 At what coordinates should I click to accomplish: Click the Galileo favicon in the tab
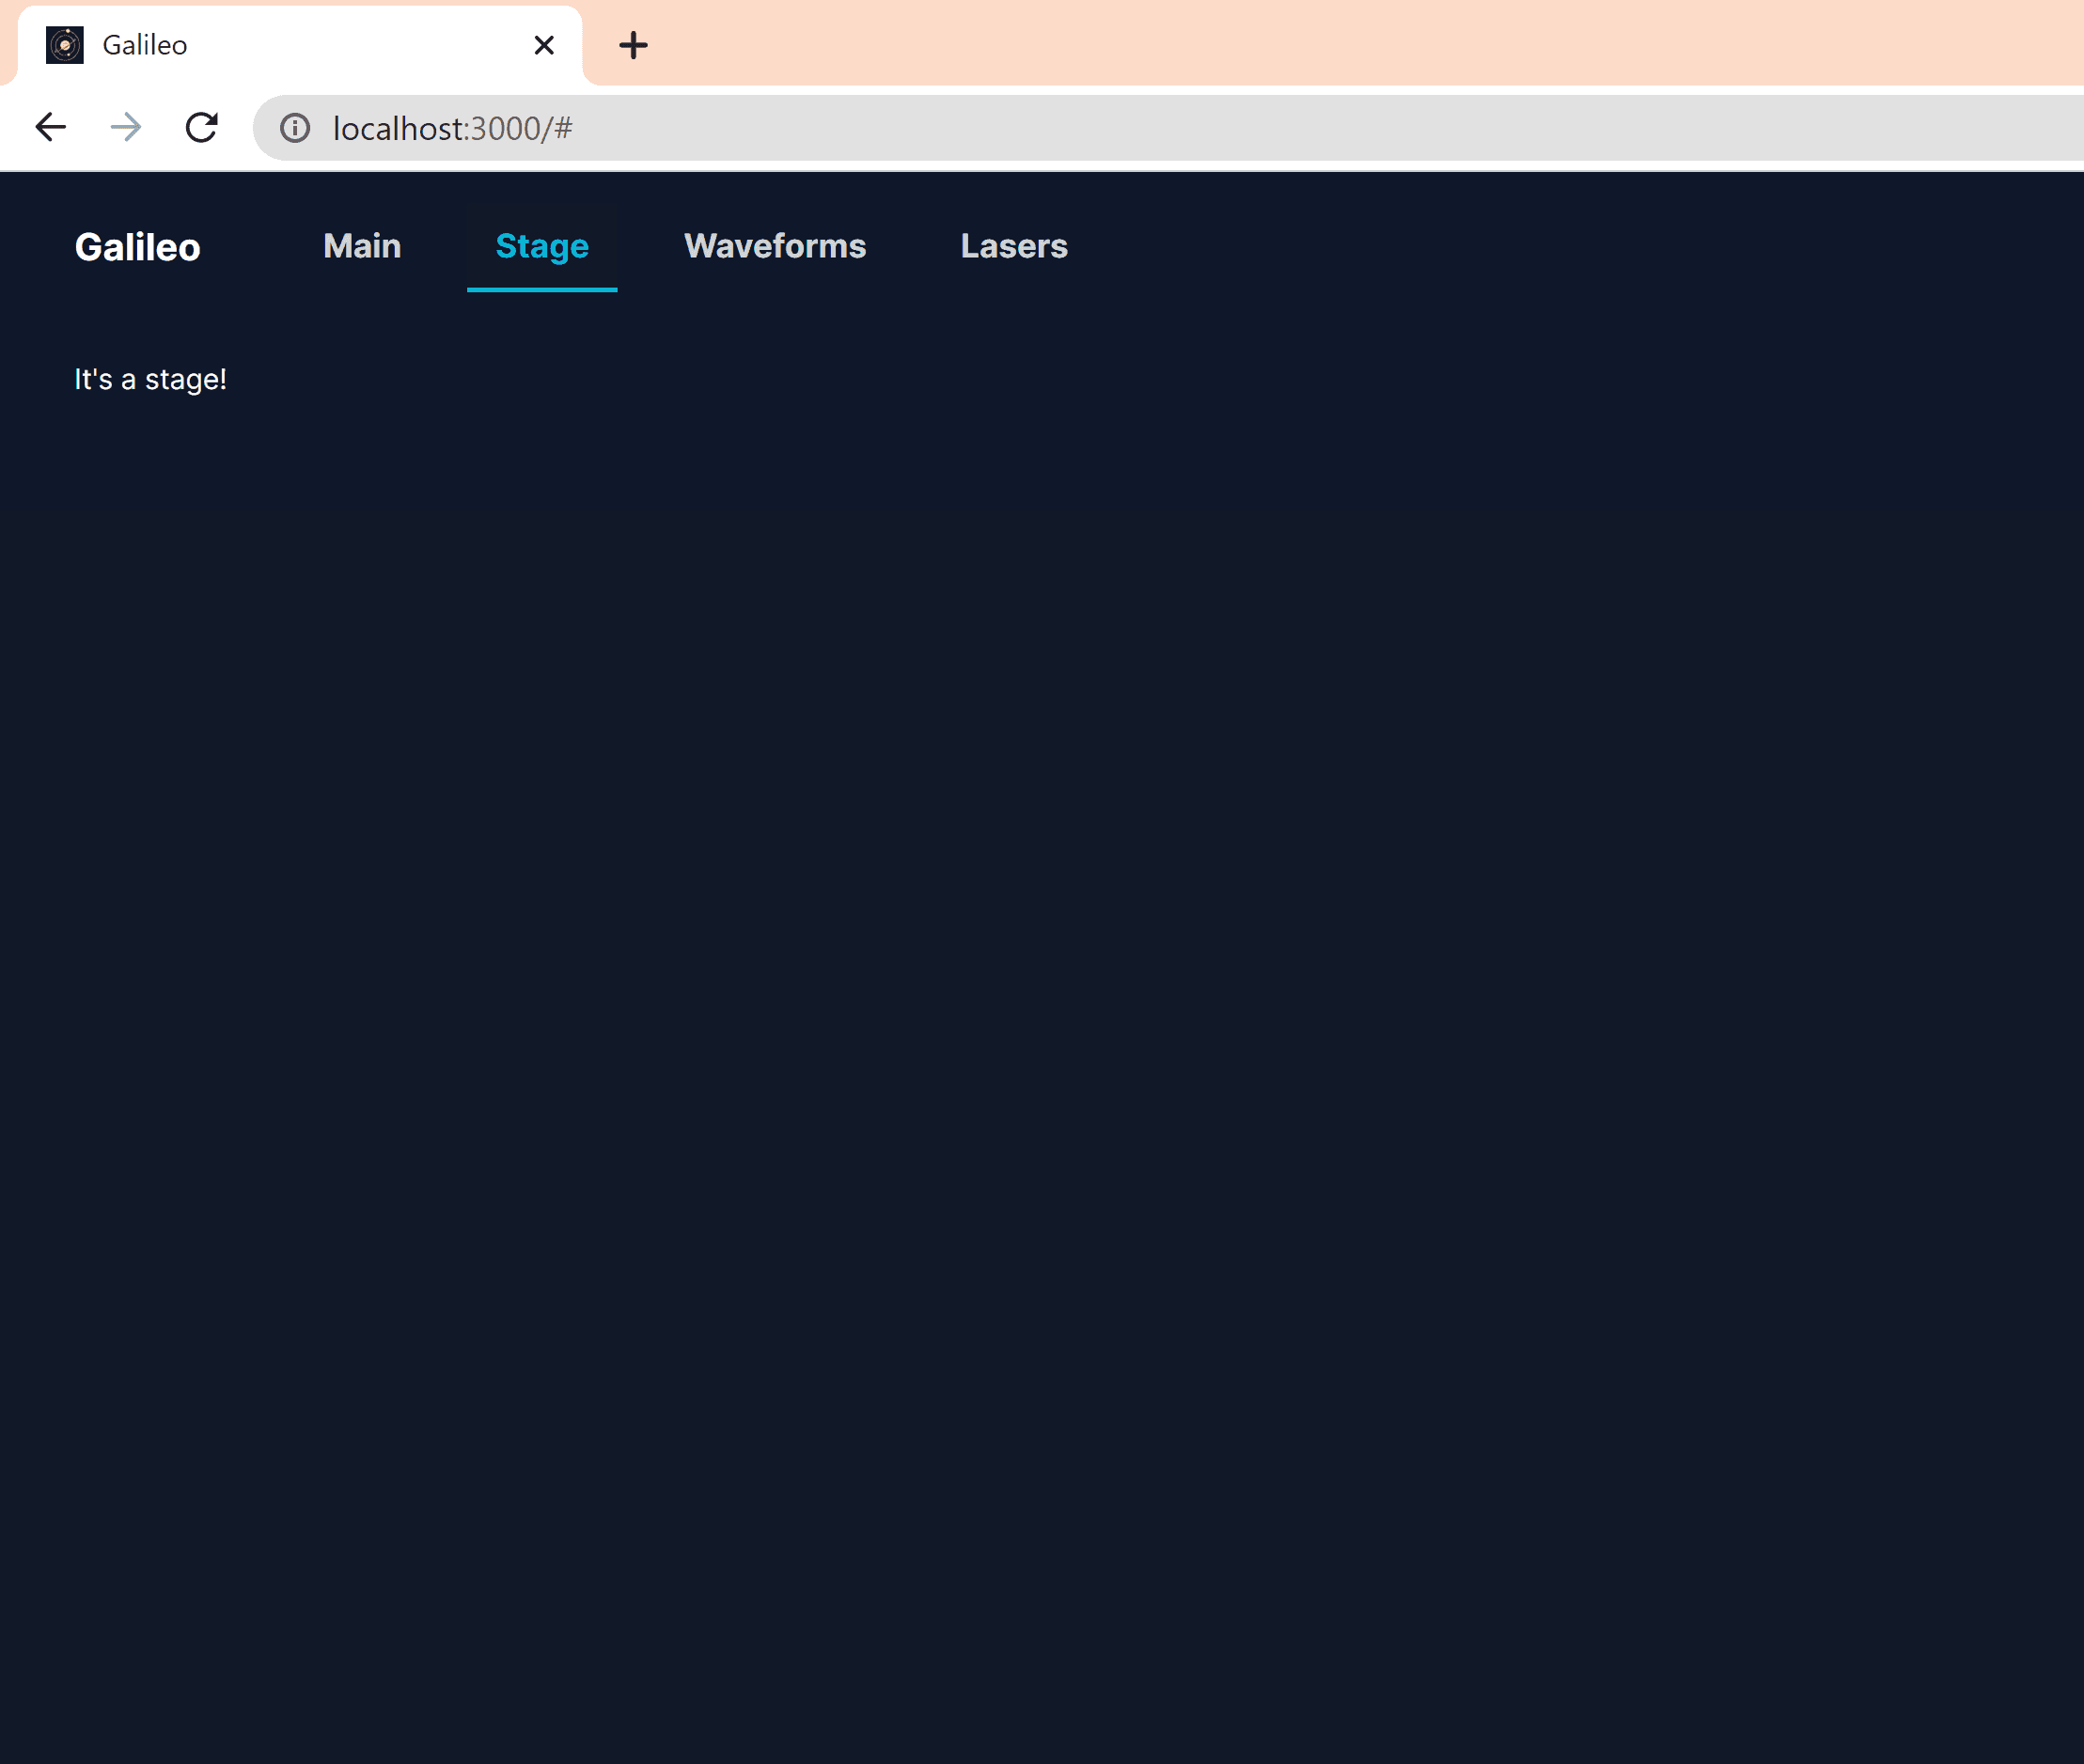click(x=65, y=45)
